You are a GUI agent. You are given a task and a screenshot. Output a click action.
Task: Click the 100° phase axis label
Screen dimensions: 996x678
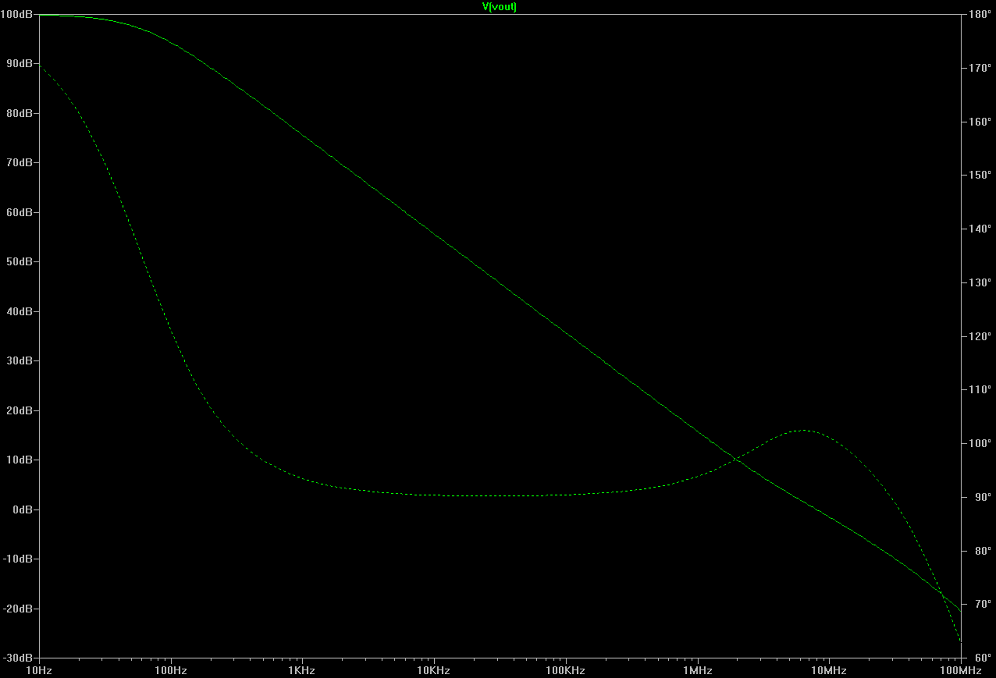coord(980,444)
